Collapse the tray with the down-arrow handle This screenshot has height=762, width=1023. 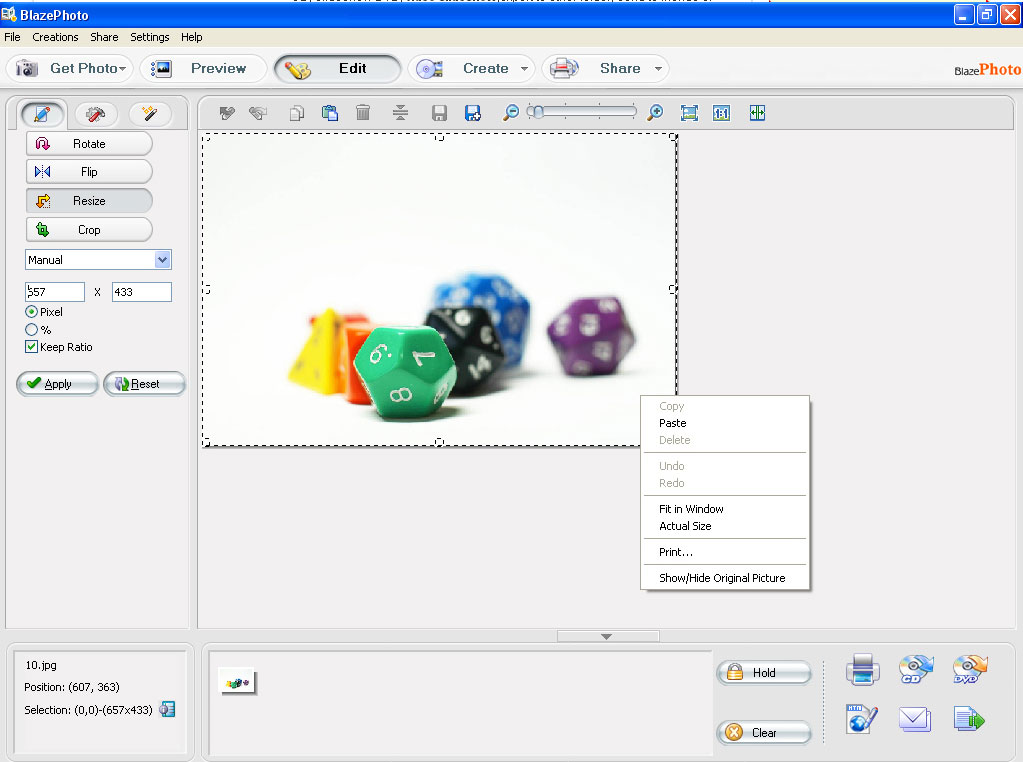pos(607,636)
